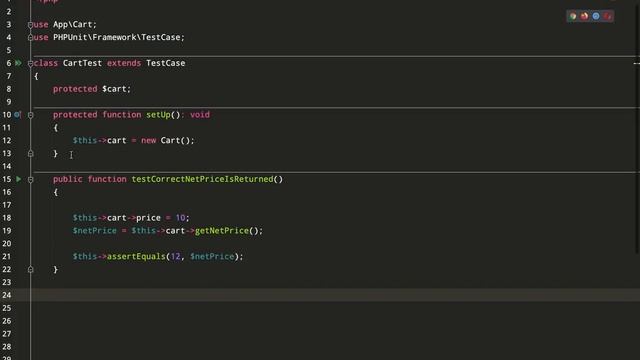Viewport: 640px width, 360px height.
Task: Run CartTest class from gutter icon
Action: click(18, 63)
